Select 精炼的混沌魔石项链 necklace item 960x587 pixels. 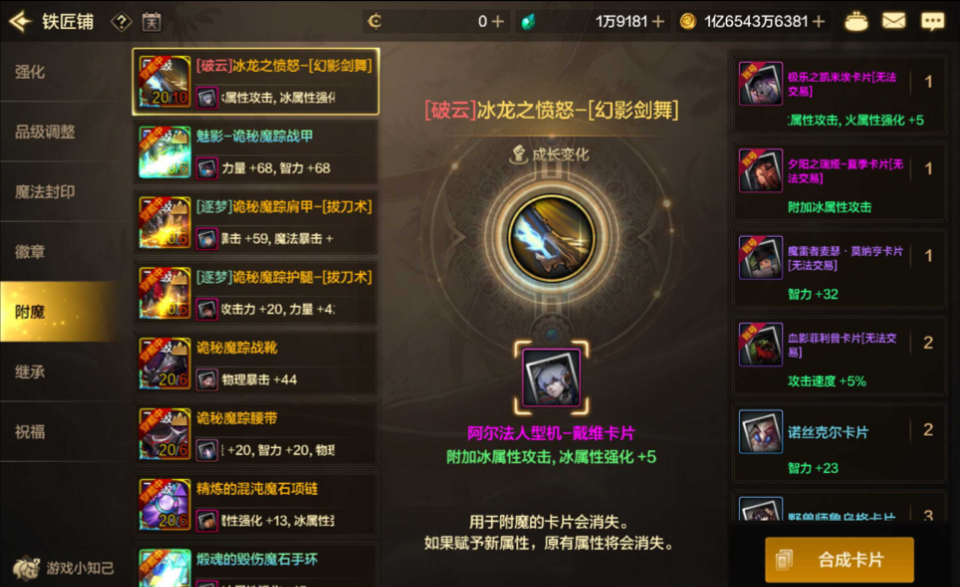click(x=256, y=505)
